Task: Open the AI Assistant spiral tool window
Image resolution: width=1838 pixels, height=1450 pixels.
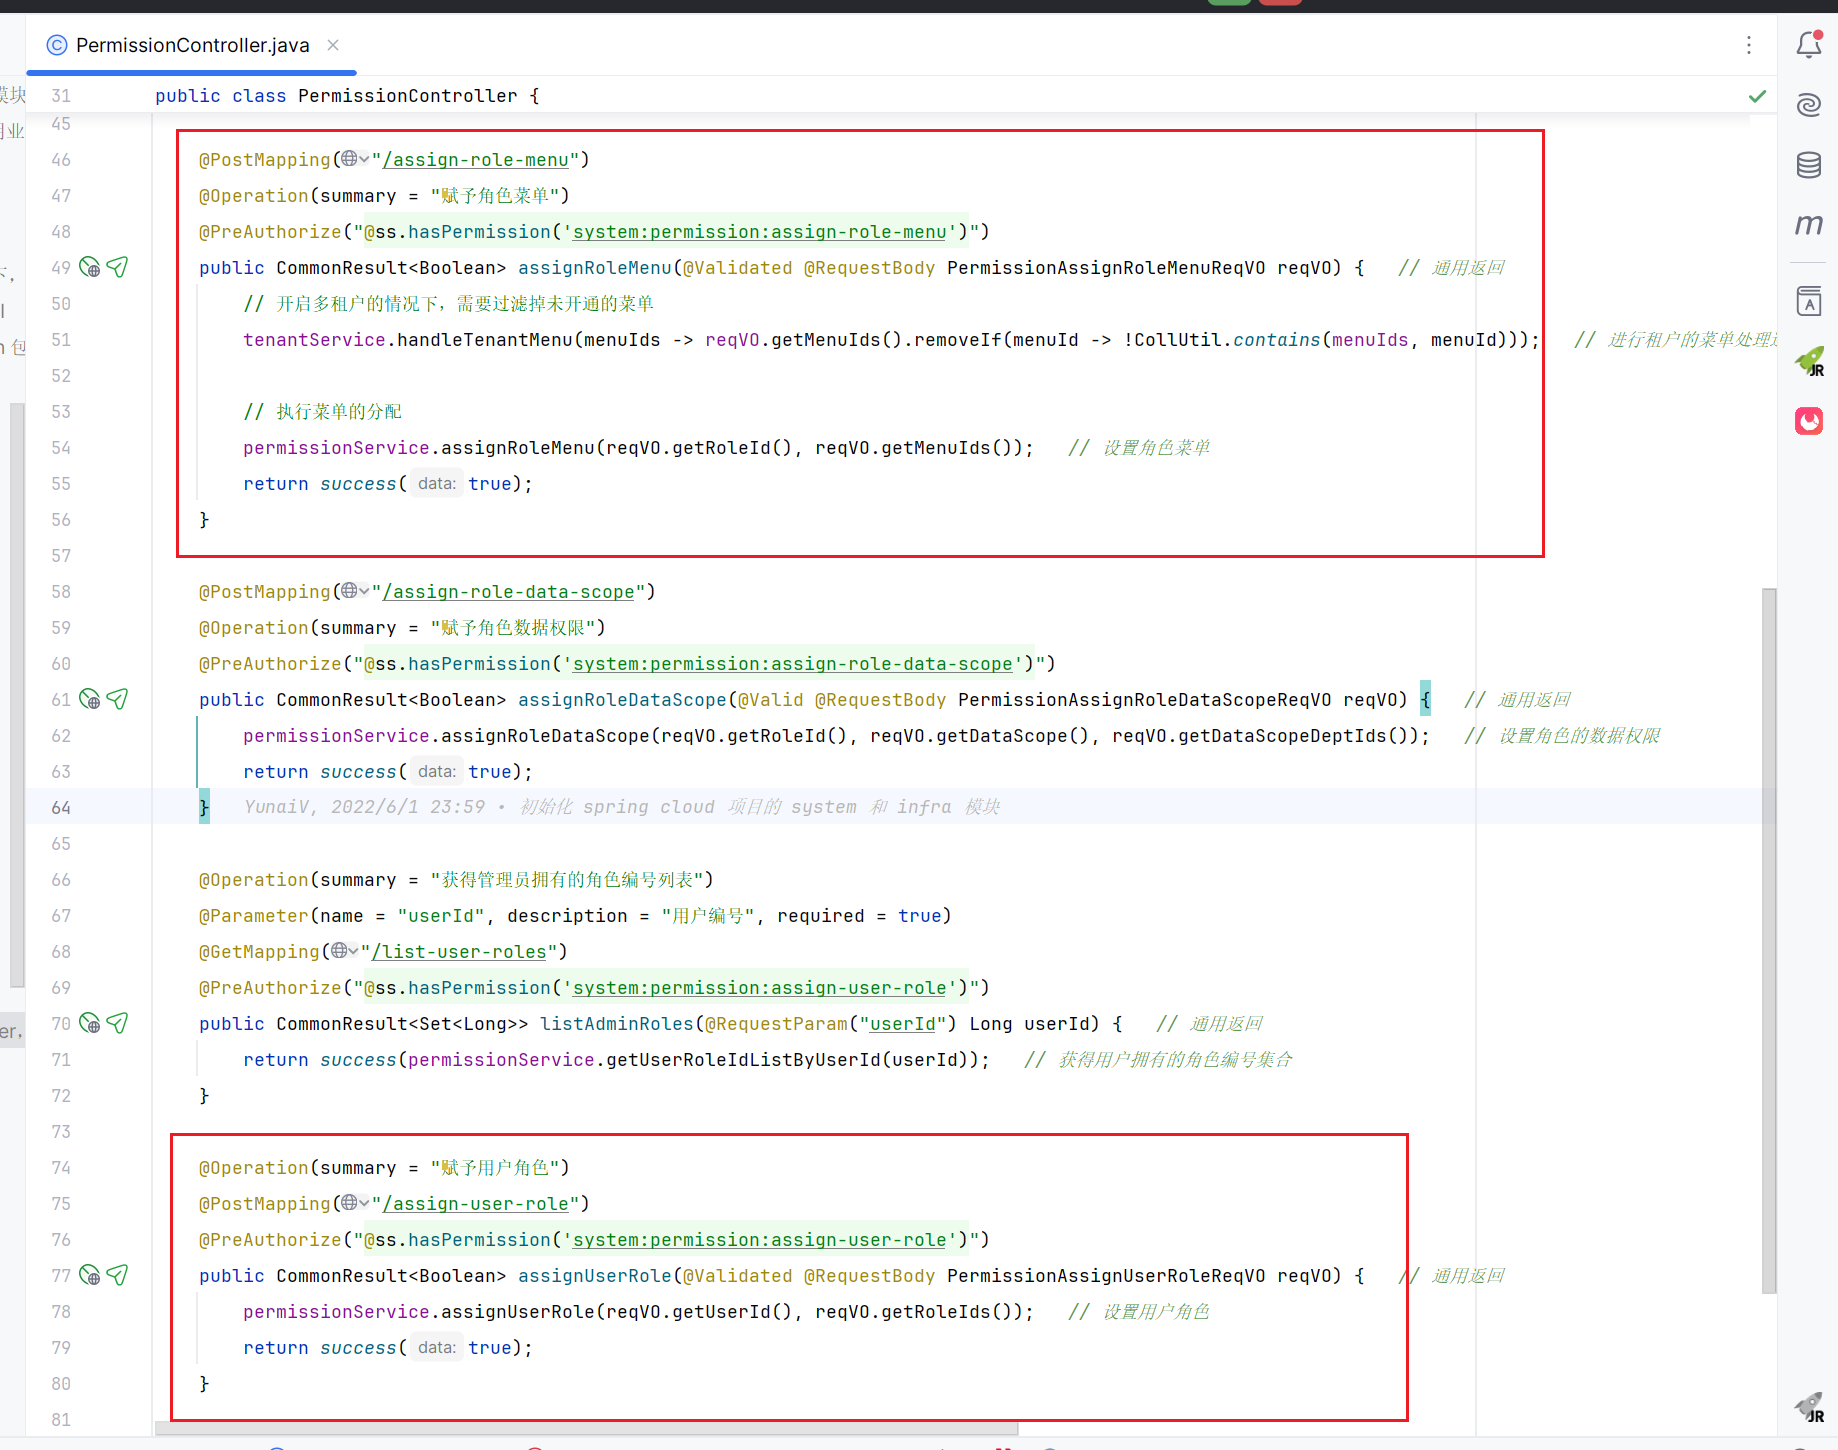Action: (x=1809, y=105)
